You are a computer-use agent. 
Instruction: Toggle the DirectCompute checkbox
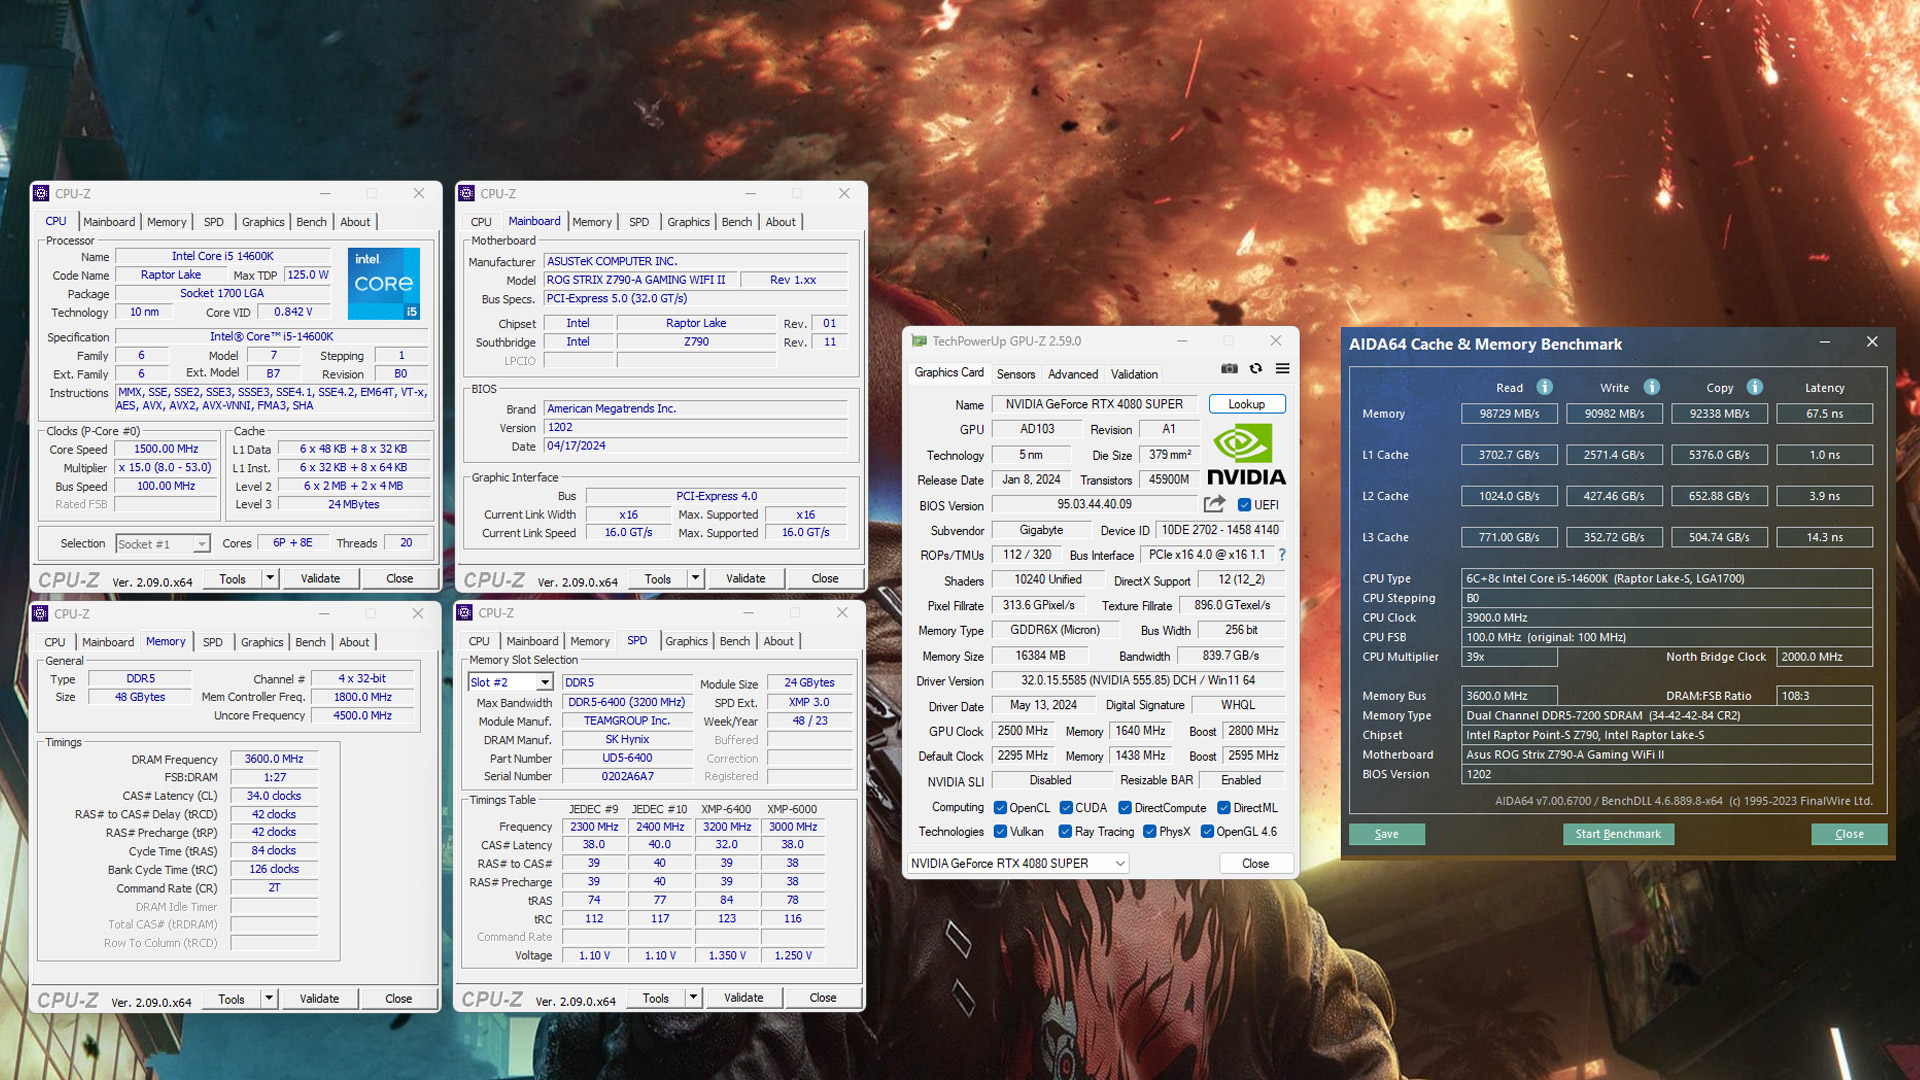tap(1125, 808)
